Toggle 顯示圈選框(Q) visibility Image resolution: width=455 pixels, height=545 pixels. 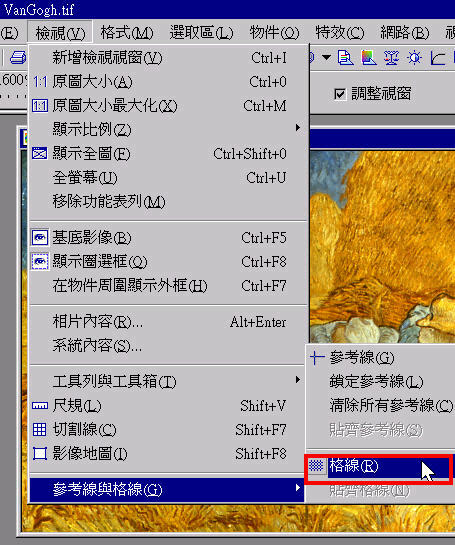(x=169, y=262)
